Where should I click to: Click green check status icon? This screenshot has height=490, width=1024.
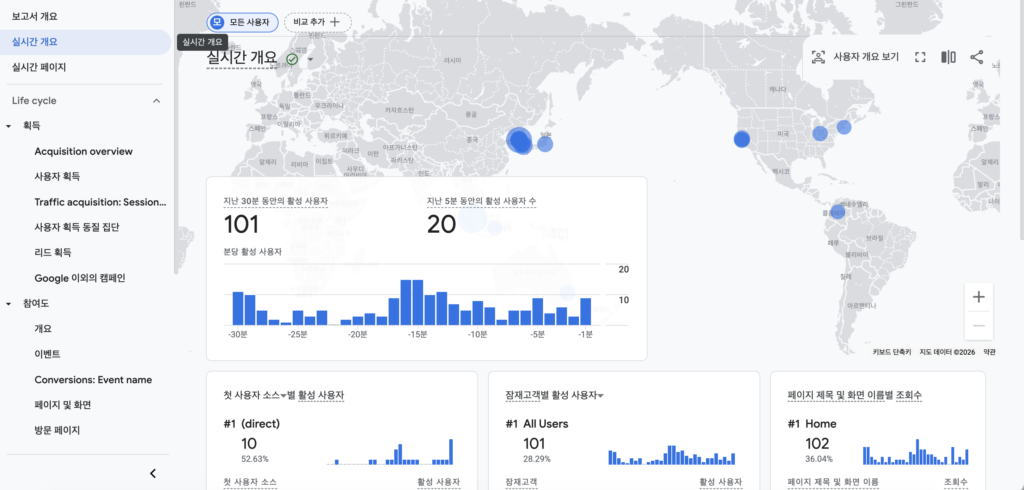pyautogui.click(x=292, y=59)
